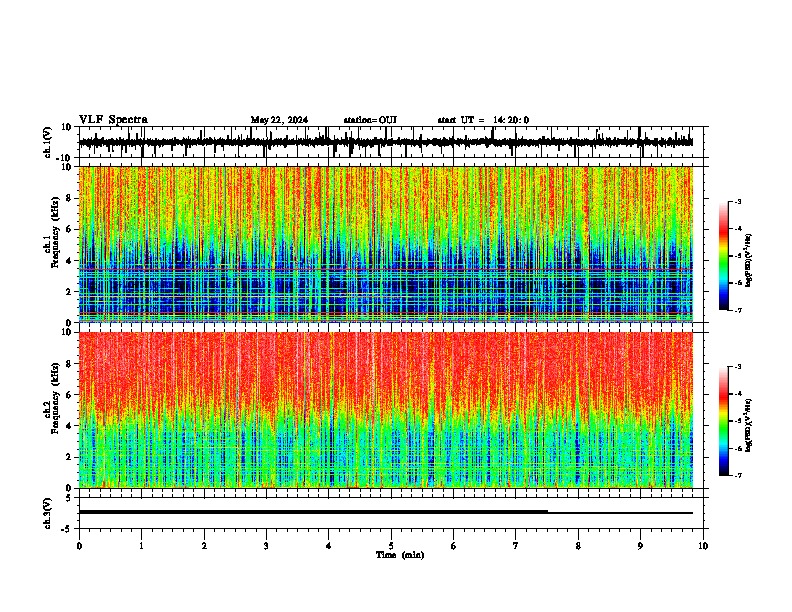Click the "Time (min)" x-axis label
The image size is (792, 612).
click(400, 555)
